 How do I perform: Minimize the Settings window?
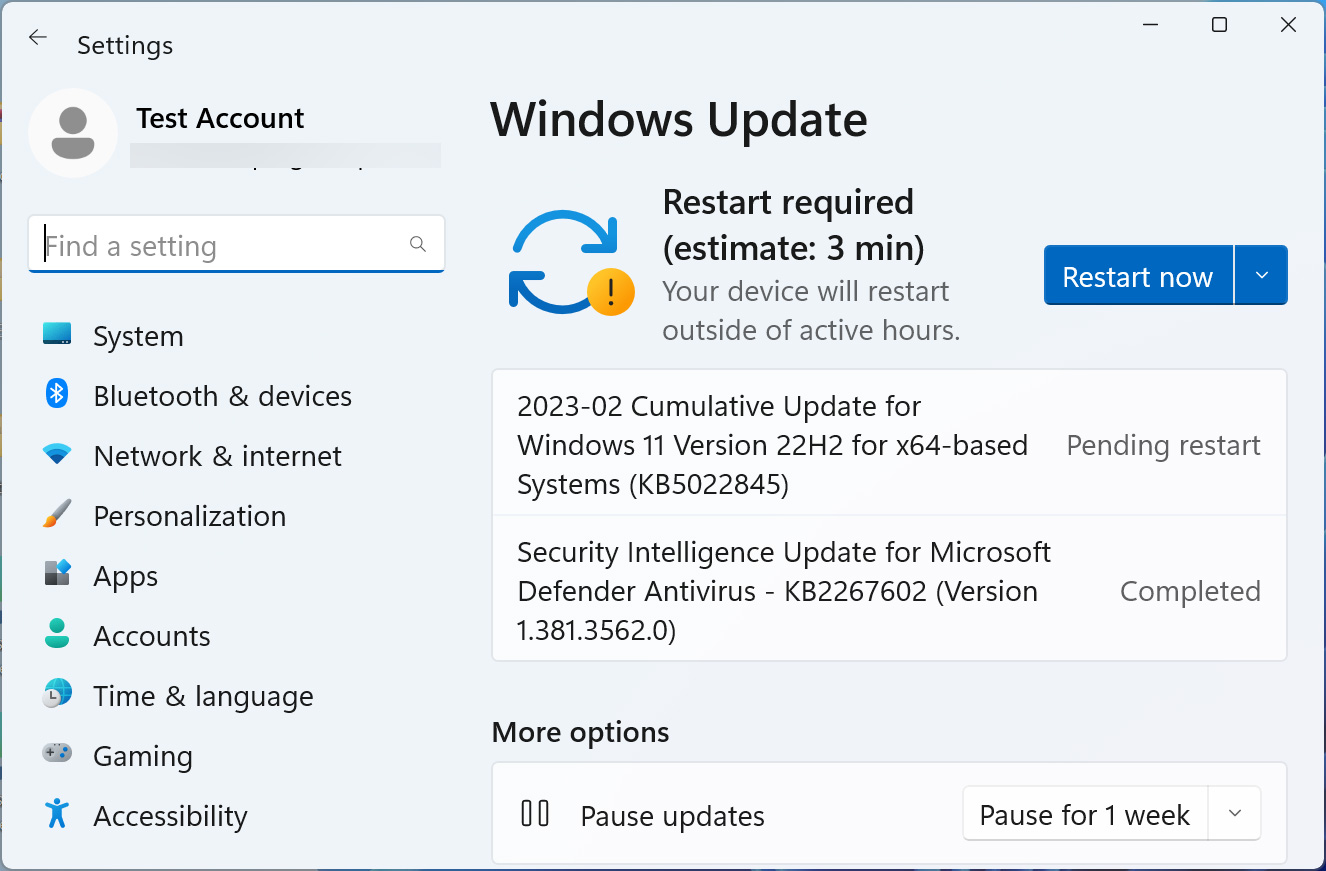coord(1150,25)
